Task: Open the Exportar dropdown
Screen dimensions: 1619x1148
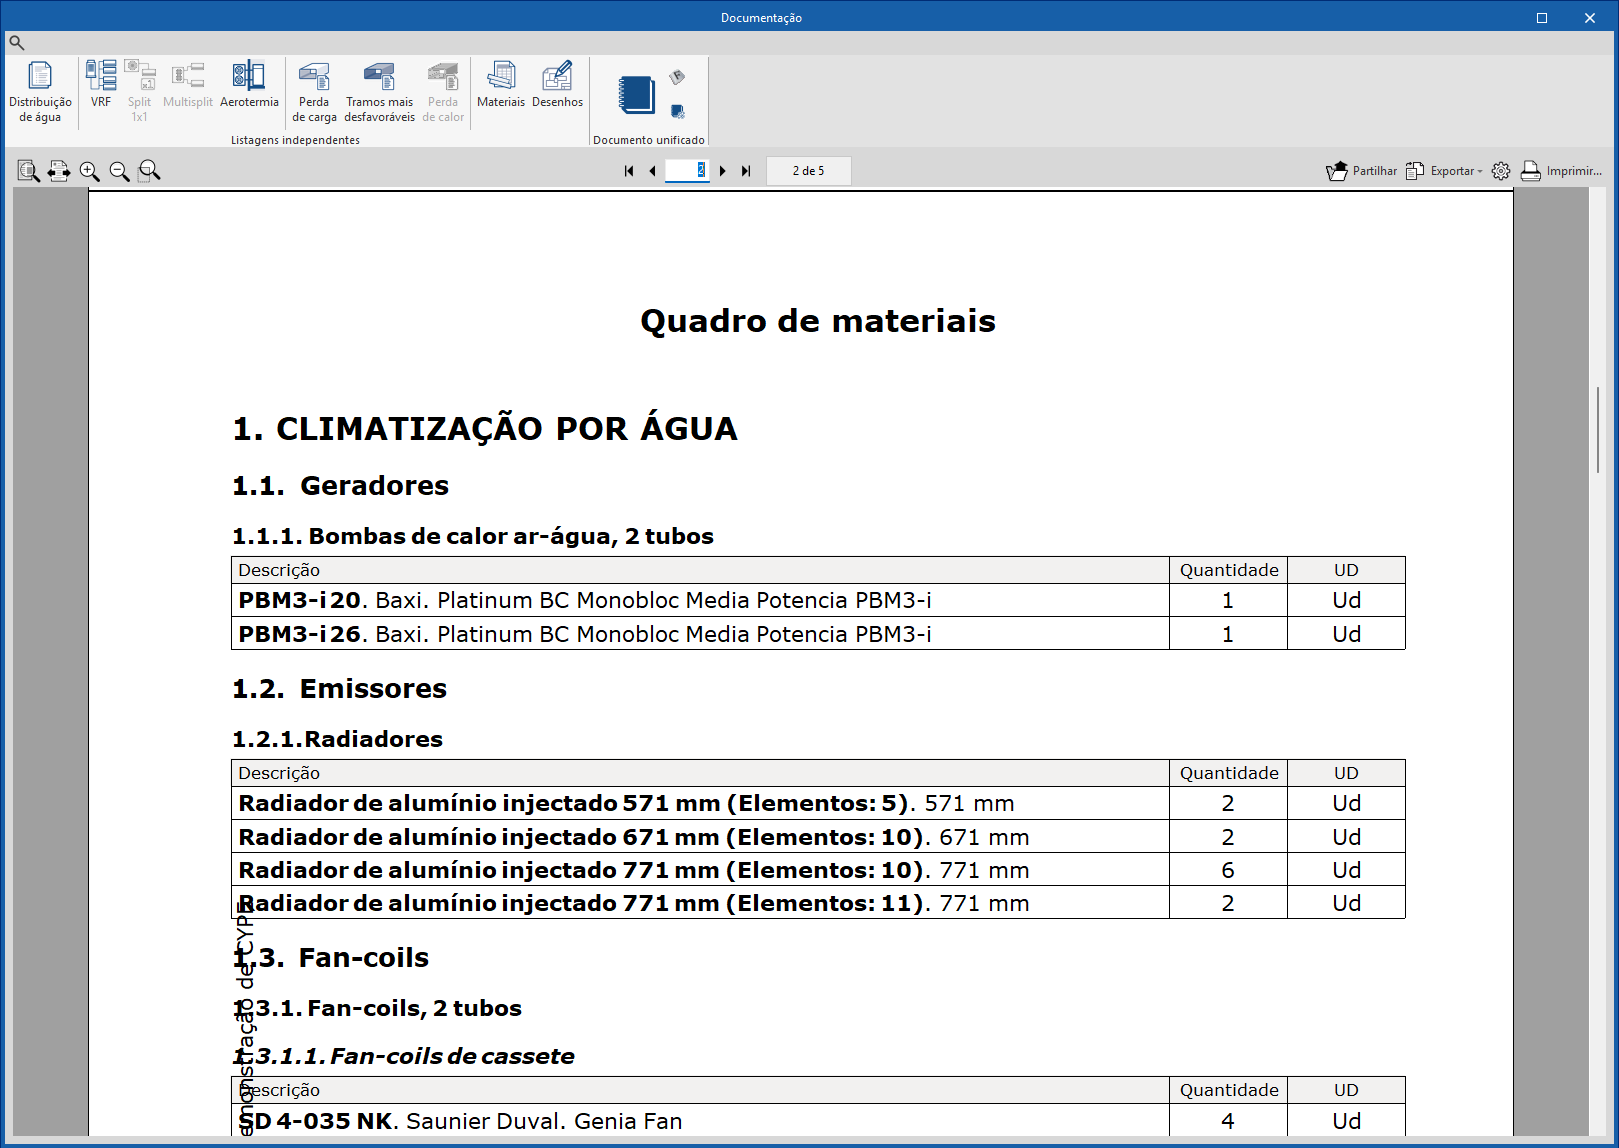Action: [1444, 171]
